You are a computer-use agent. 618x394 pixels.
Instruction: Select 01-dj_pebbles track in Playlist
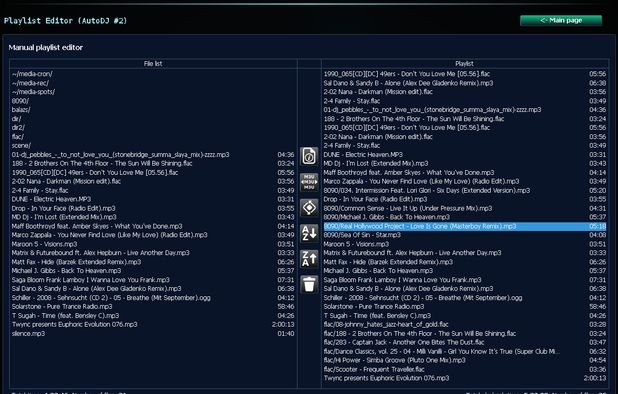pyautogui.click(x=465, y=110)
